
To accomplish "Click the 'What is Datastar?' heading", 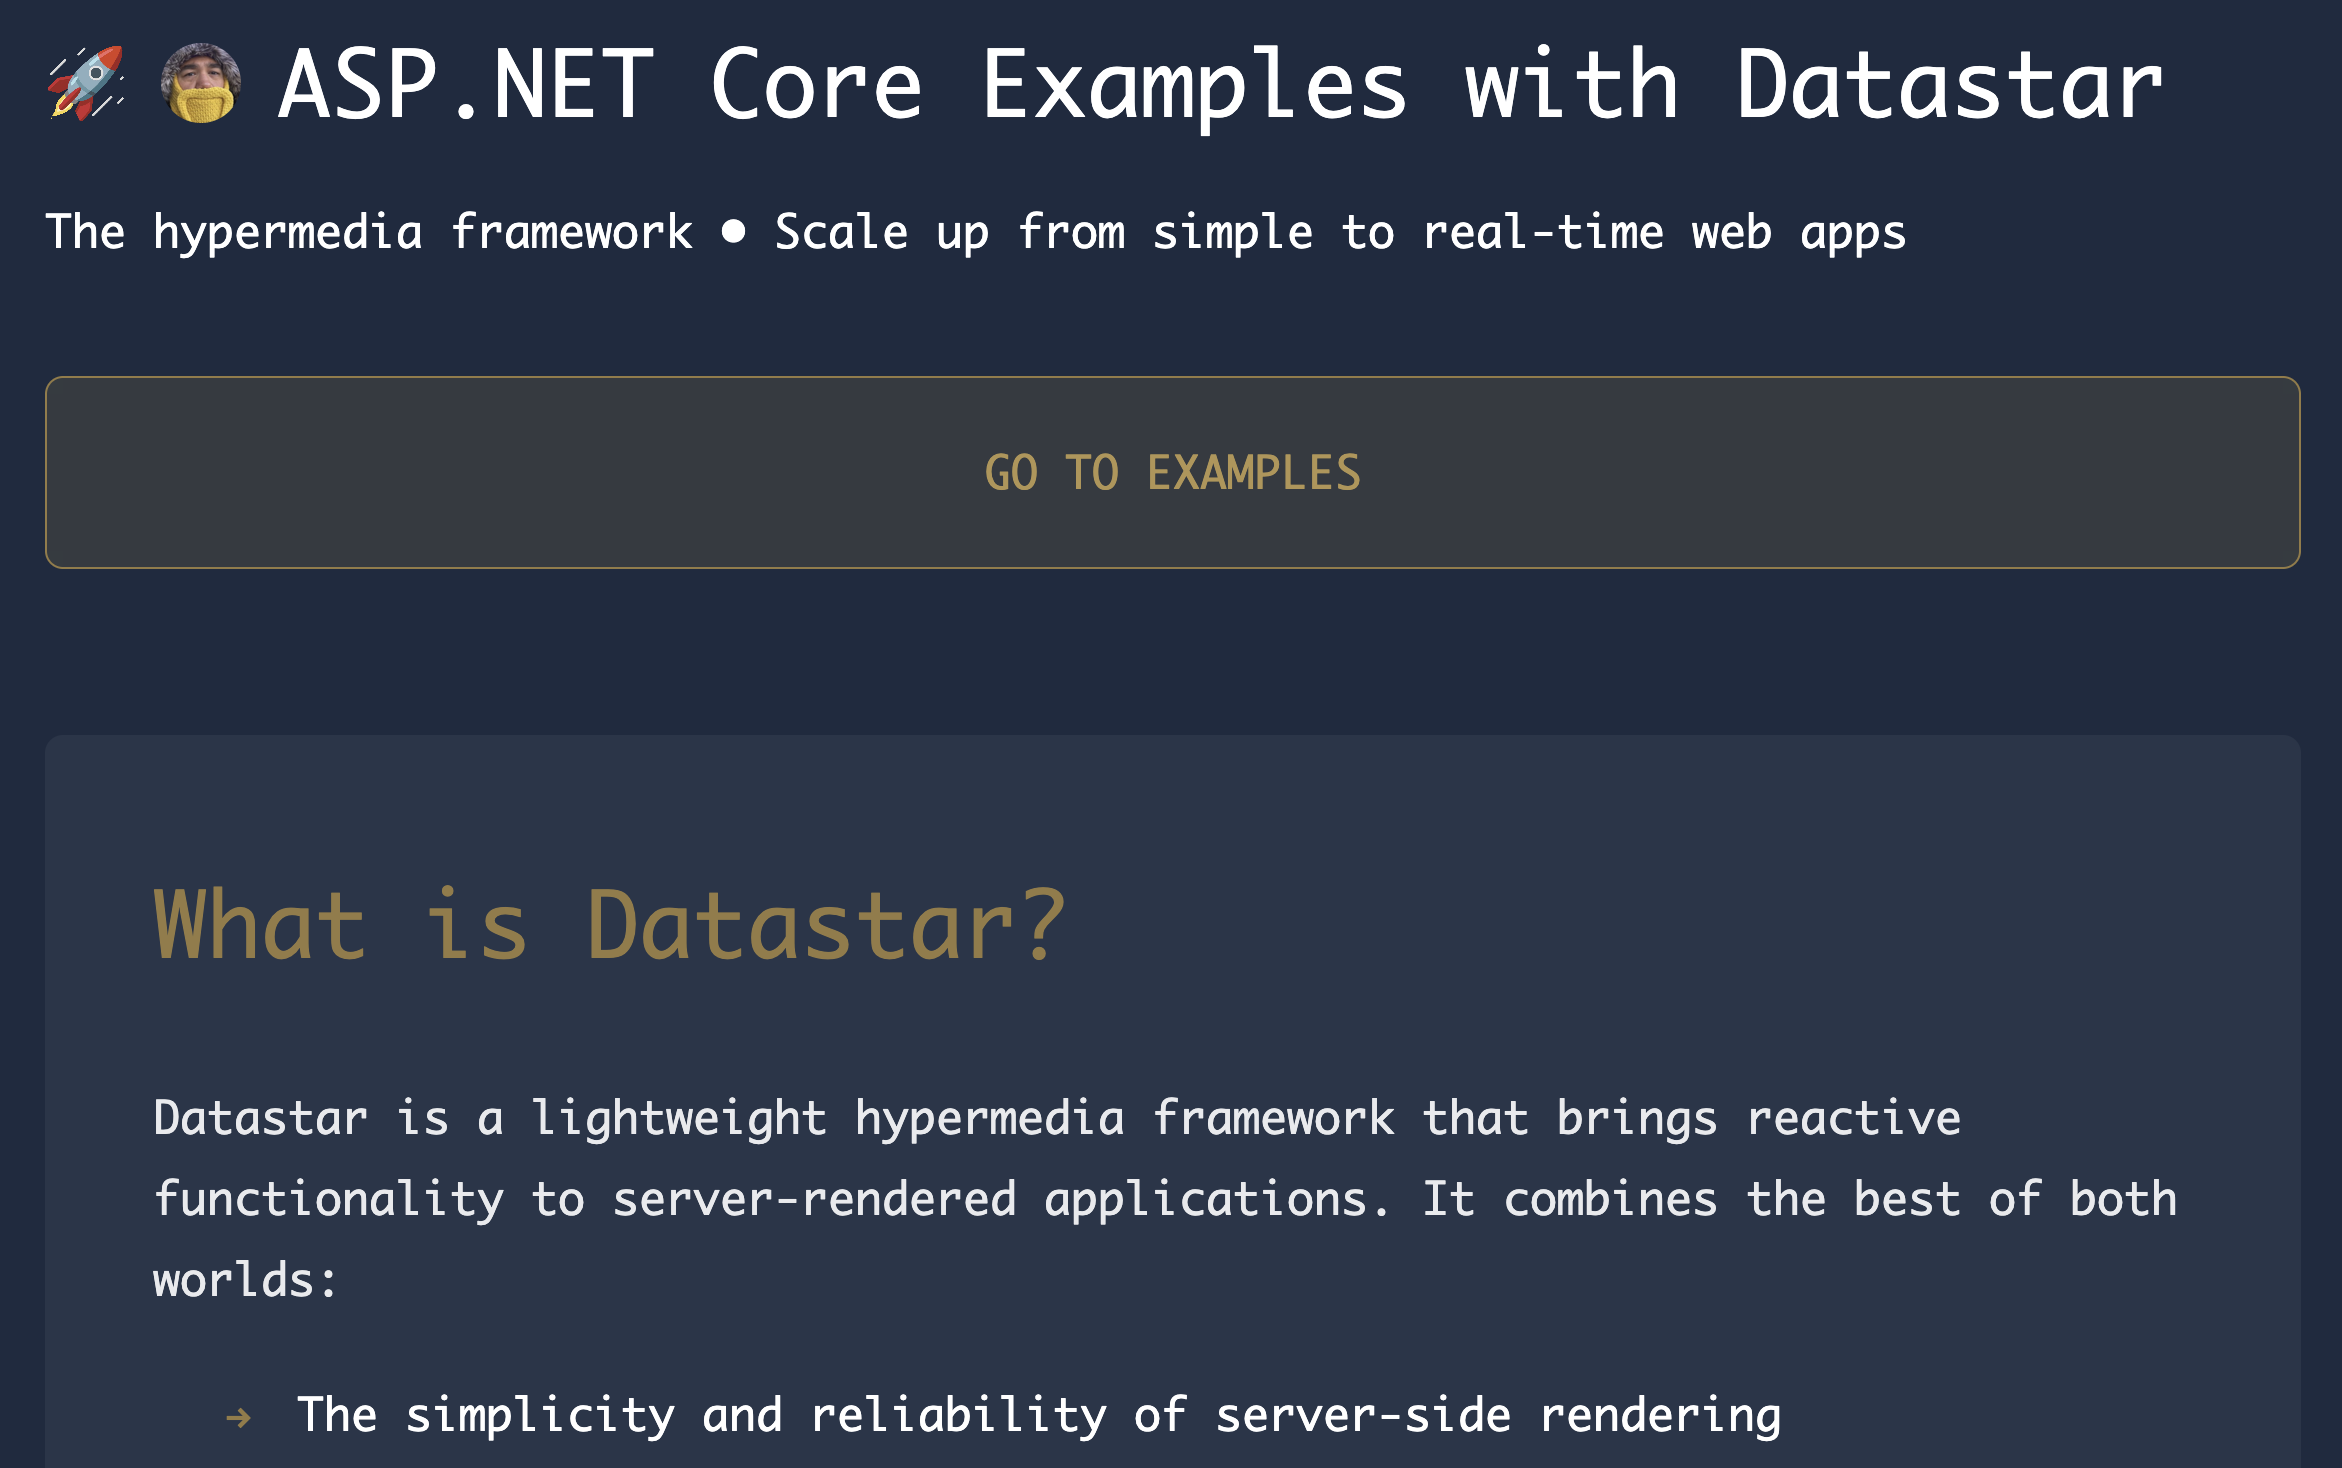I will pos(610,926).
